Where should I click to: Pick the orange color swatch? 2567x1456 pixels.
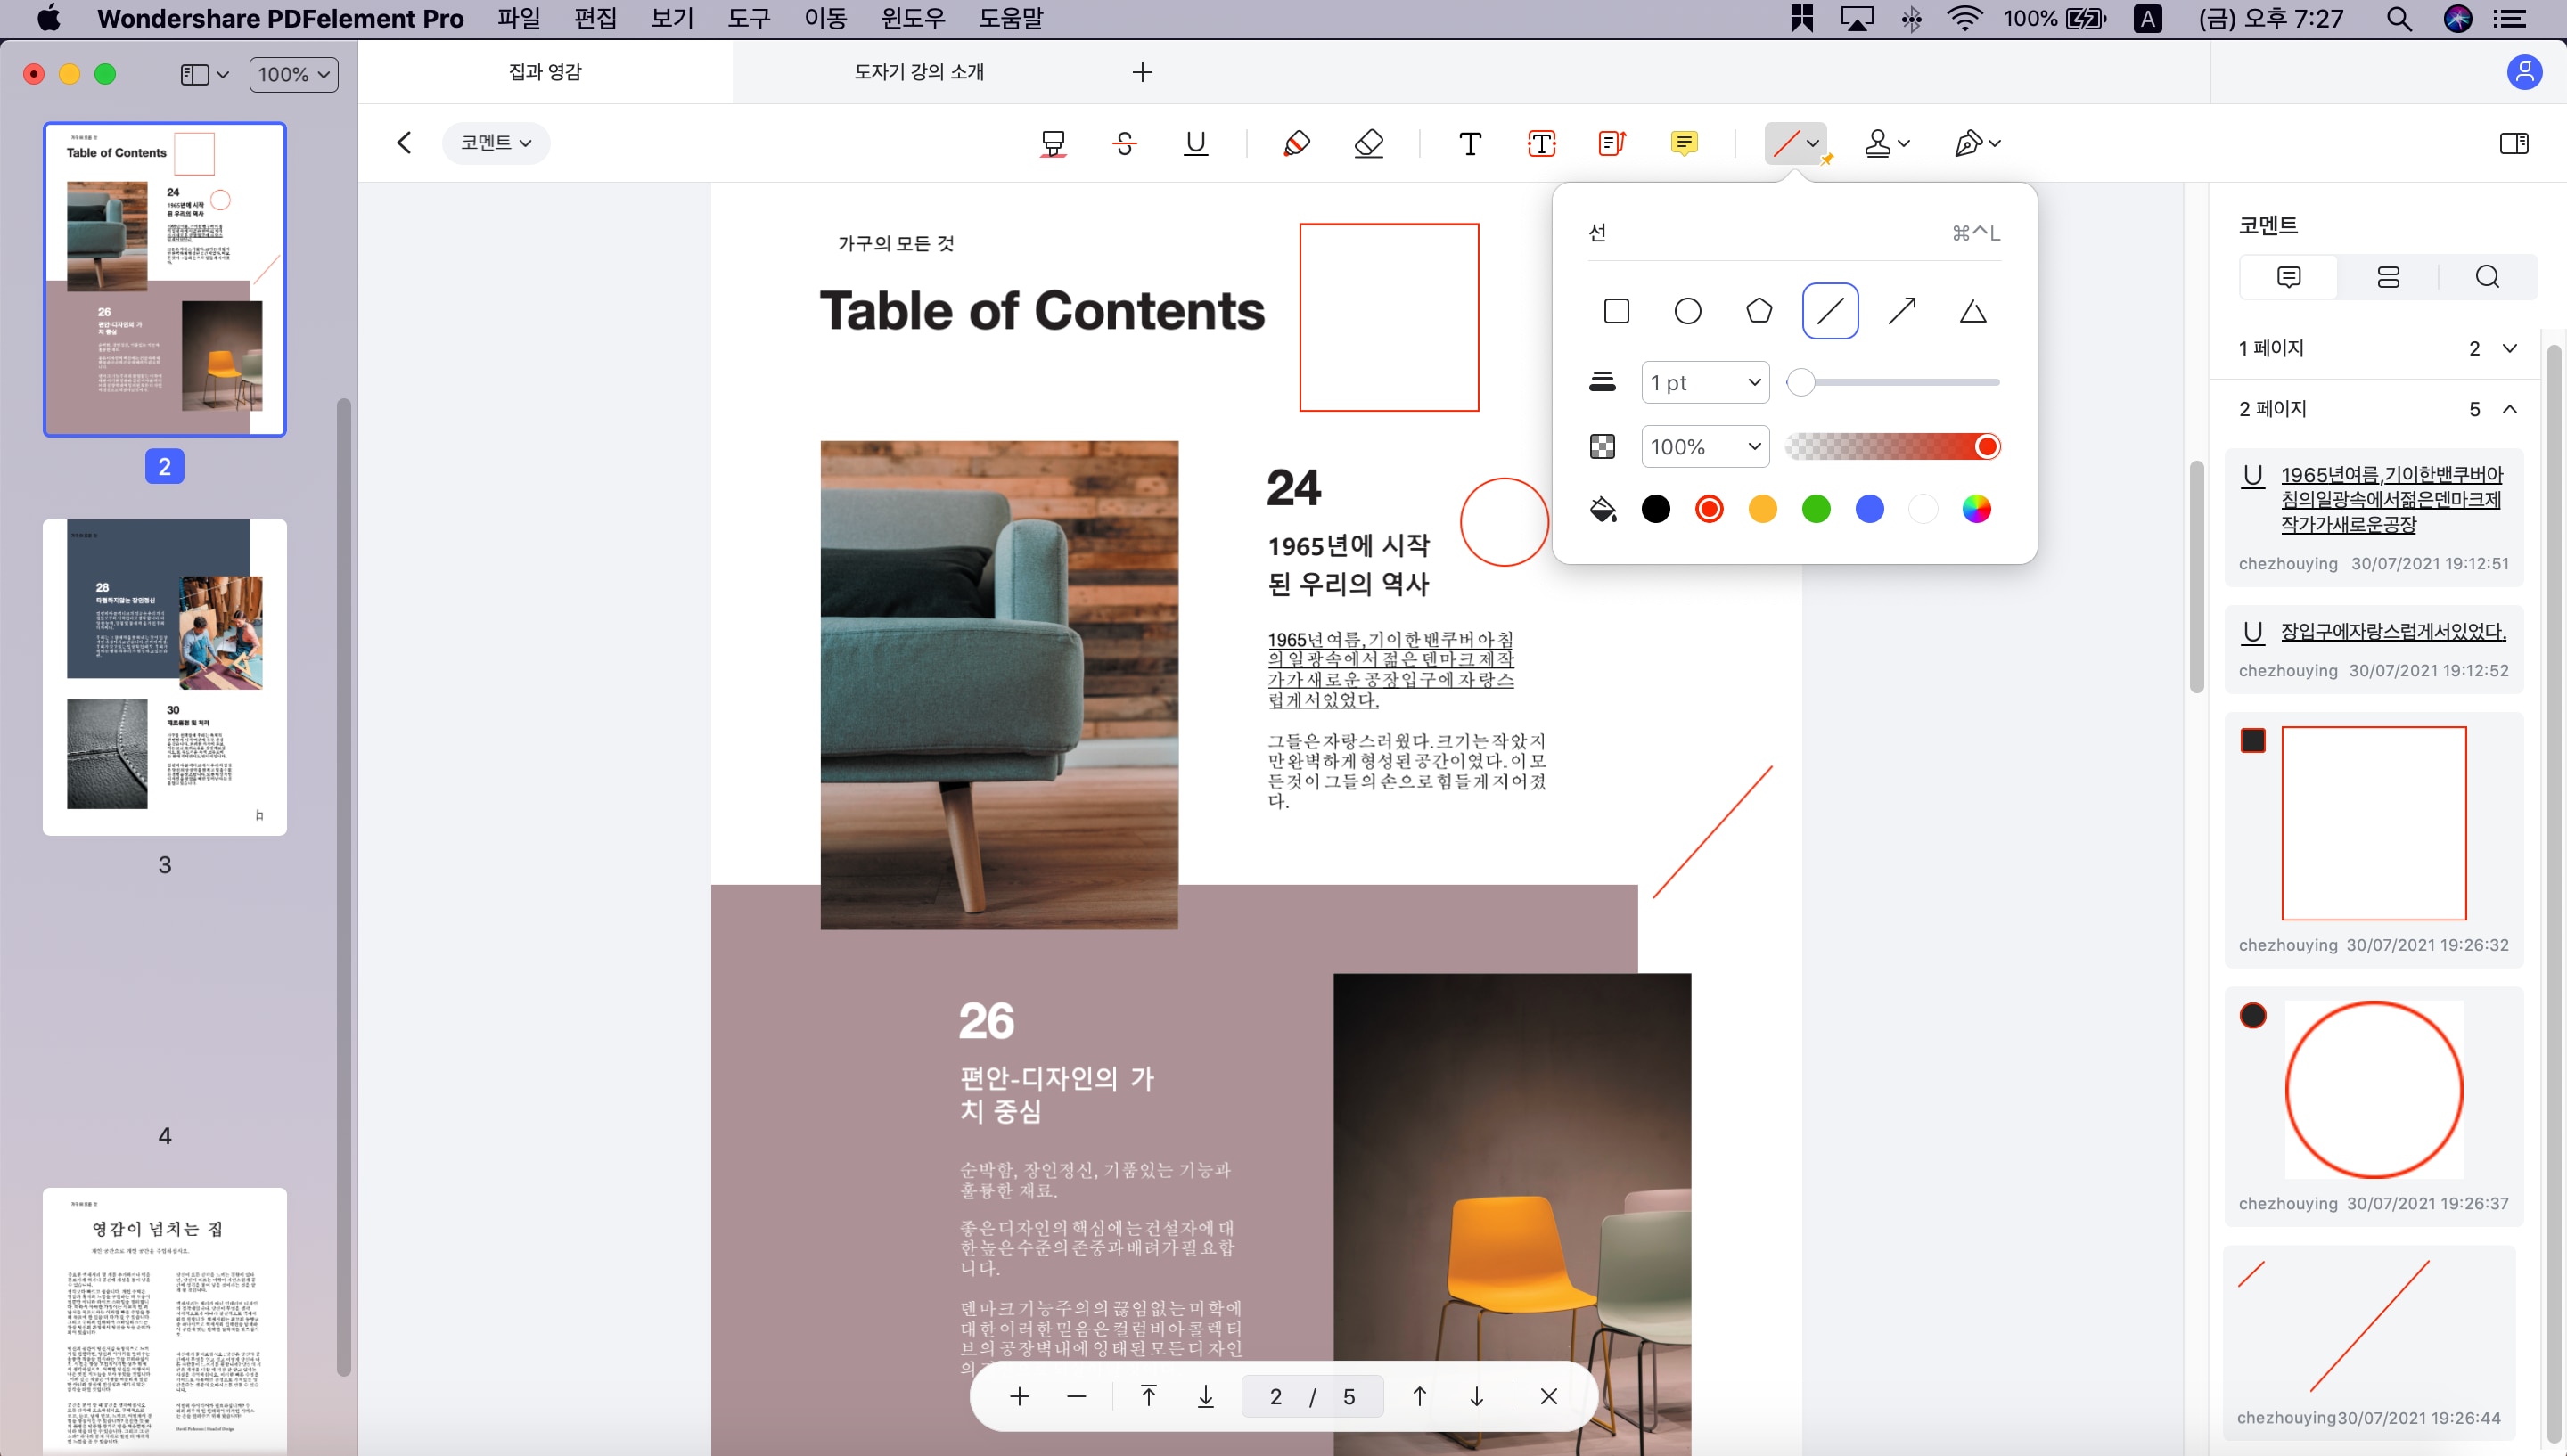coord(1762,509)
